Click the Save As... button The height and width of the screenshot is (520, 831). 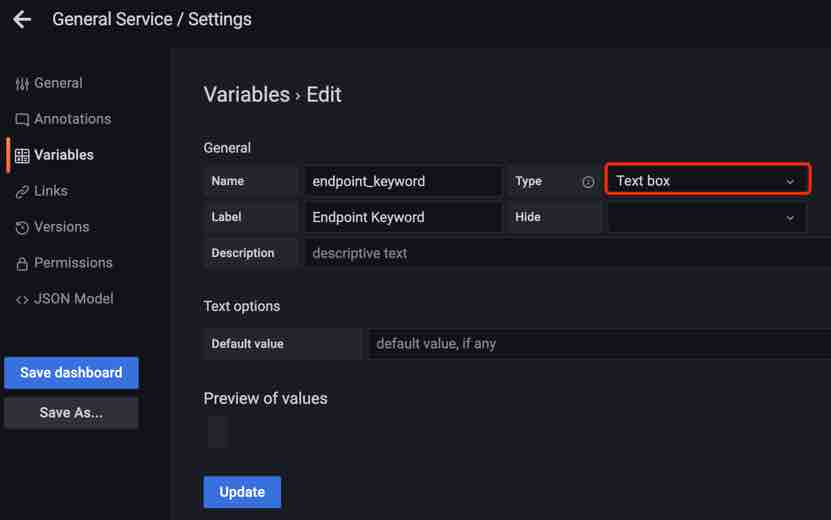[71, 412]
